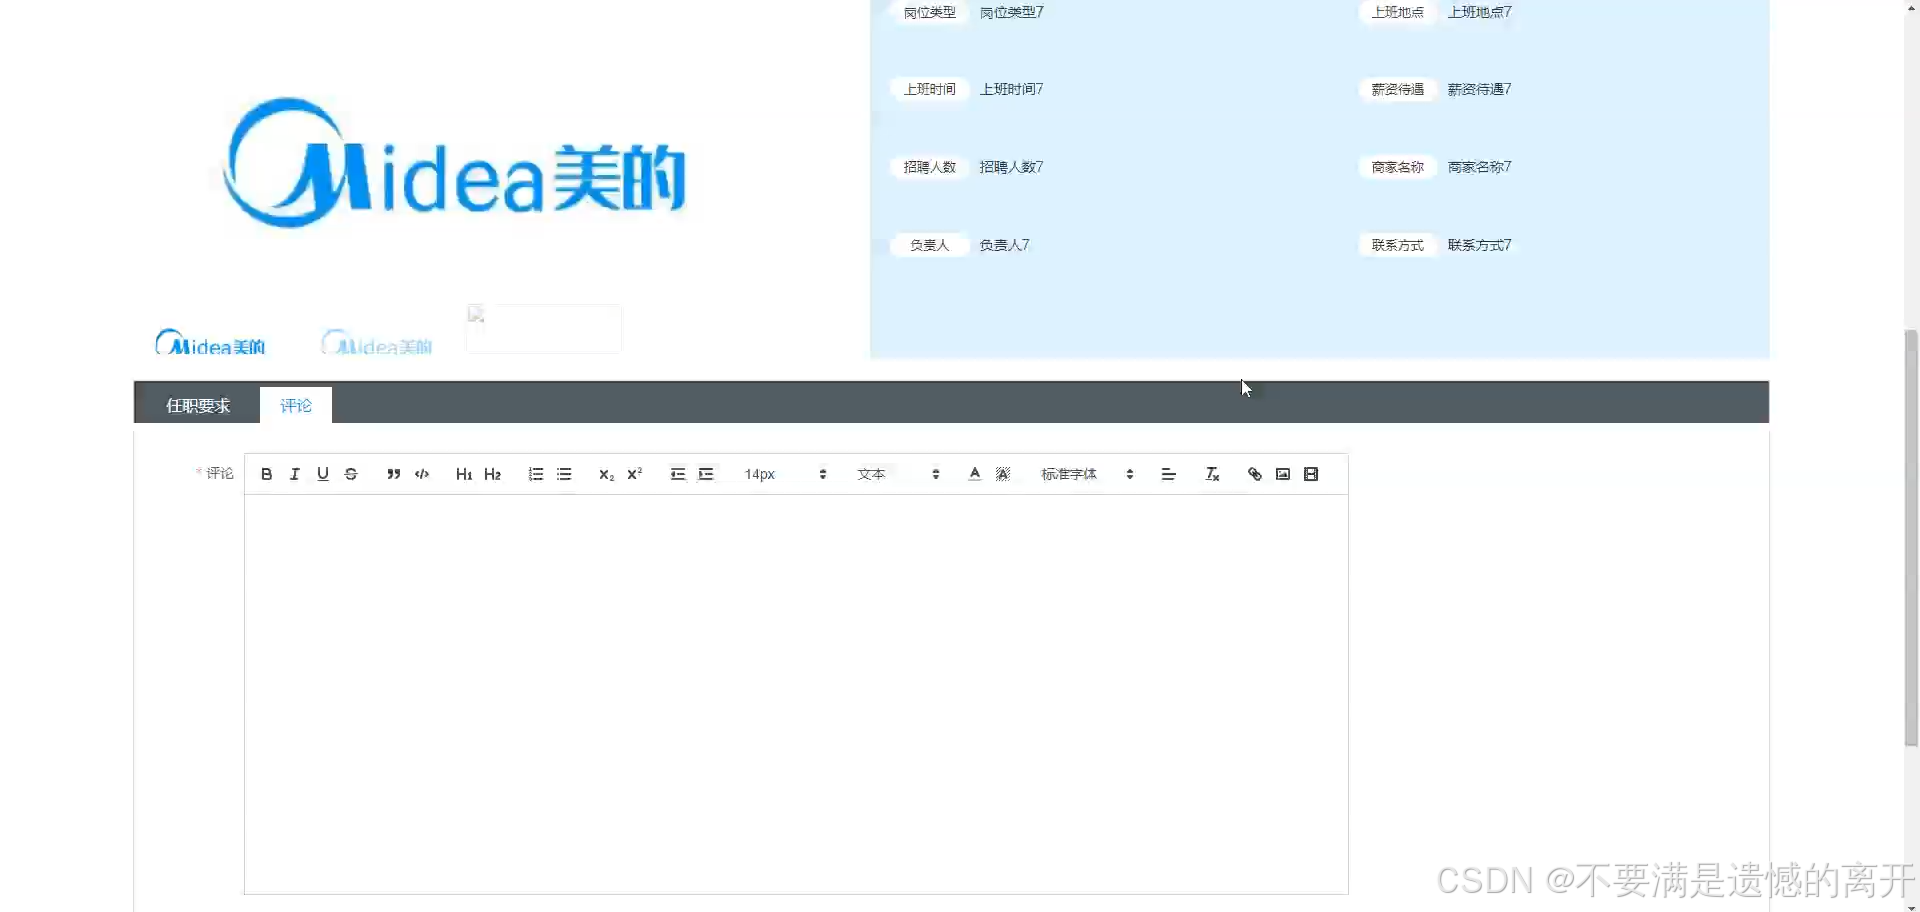Select the third broken image thumbnail
1920x912 pixels.
(x=544, y=329)
